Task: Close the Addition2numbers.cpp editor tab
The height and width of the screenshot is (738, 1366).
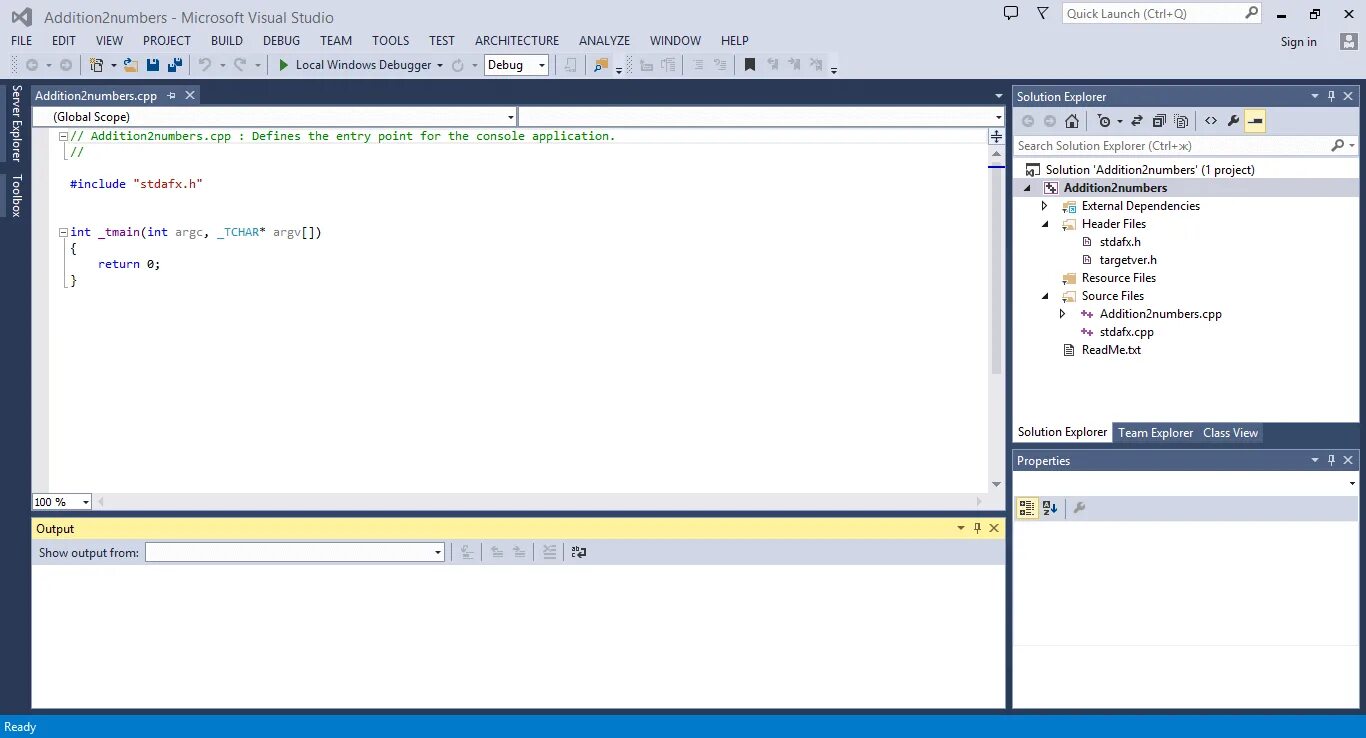Action: point(190,95)
